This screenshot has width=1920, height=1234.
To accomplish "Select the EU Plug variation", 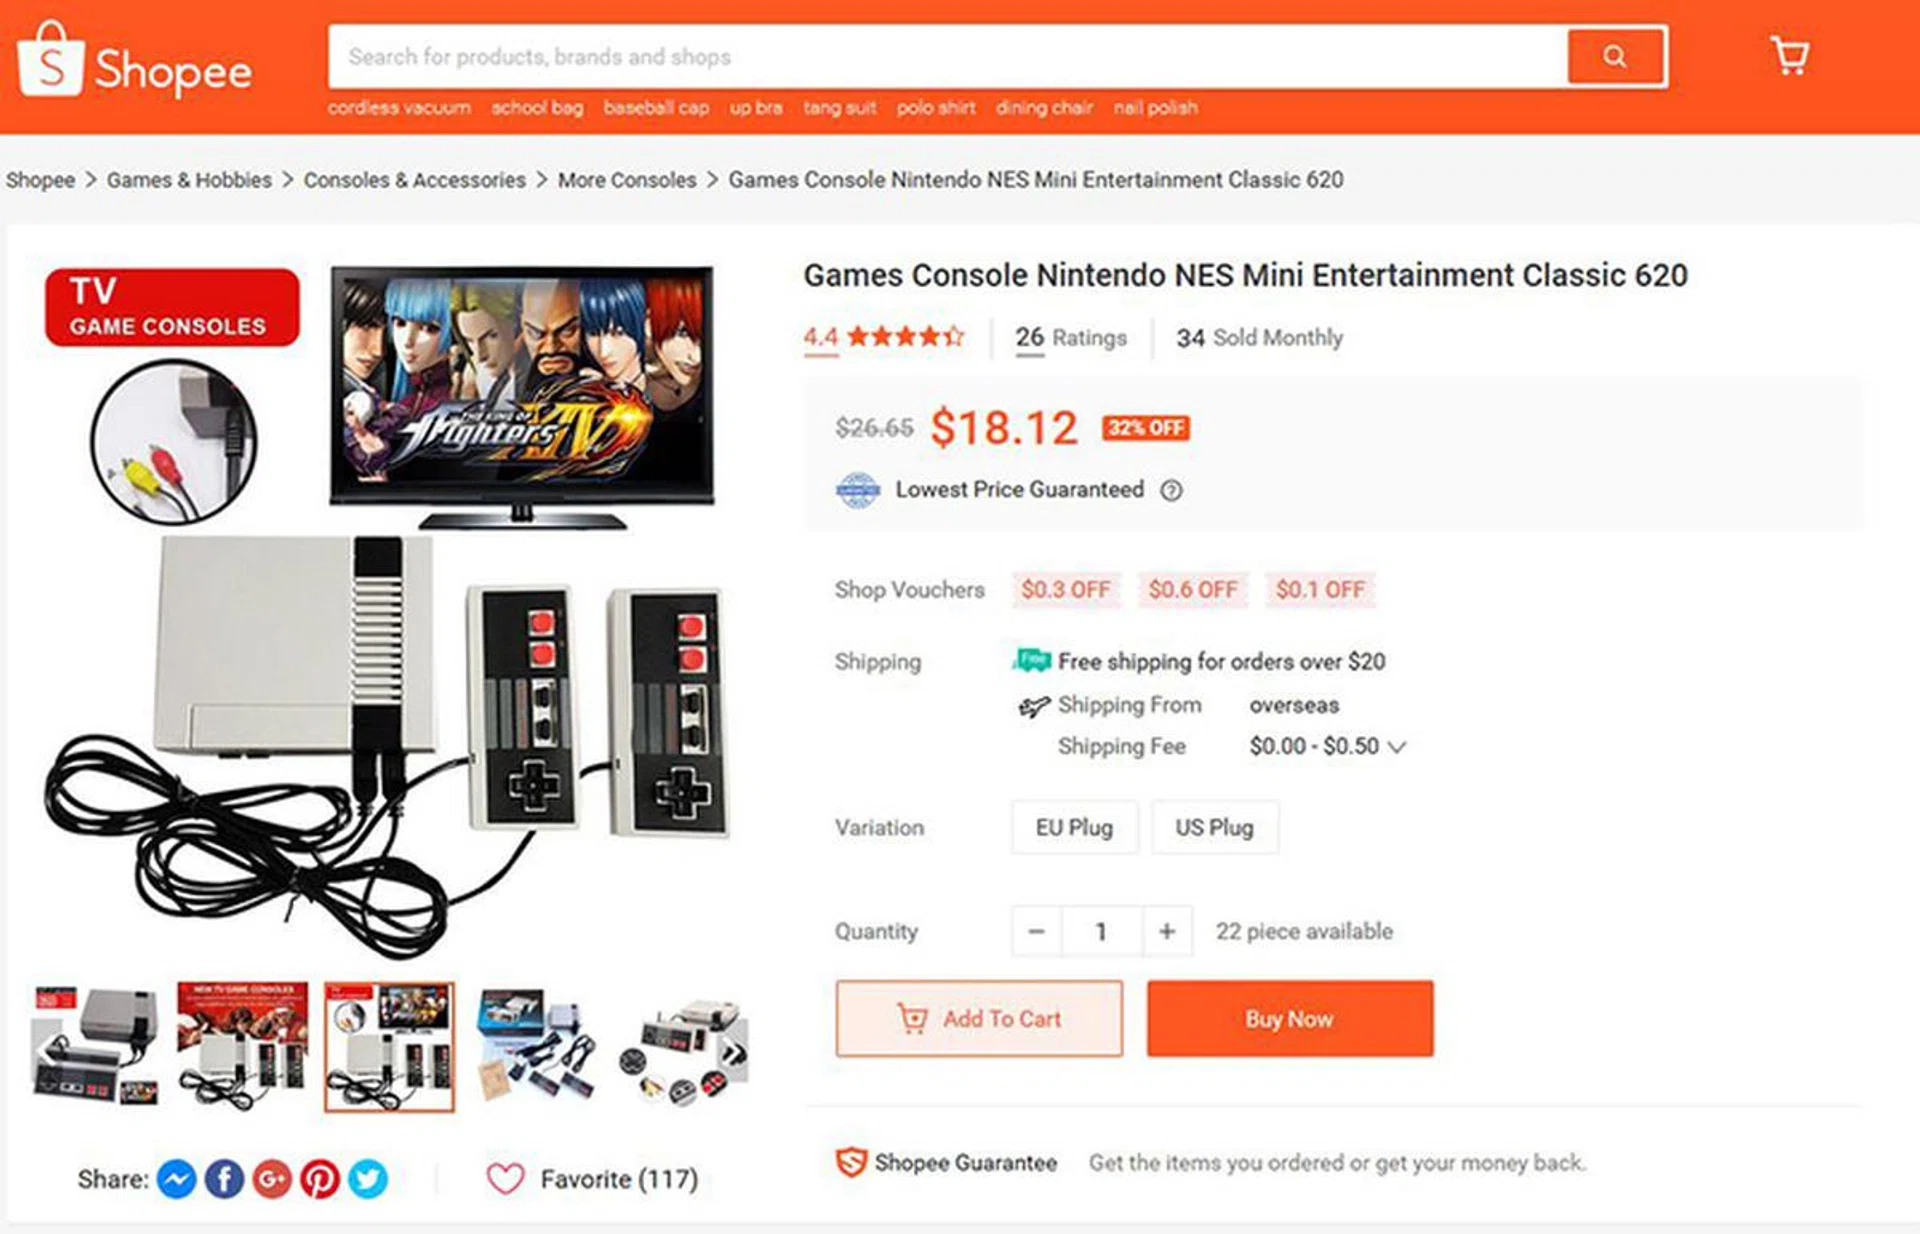I will point(1074,828).
